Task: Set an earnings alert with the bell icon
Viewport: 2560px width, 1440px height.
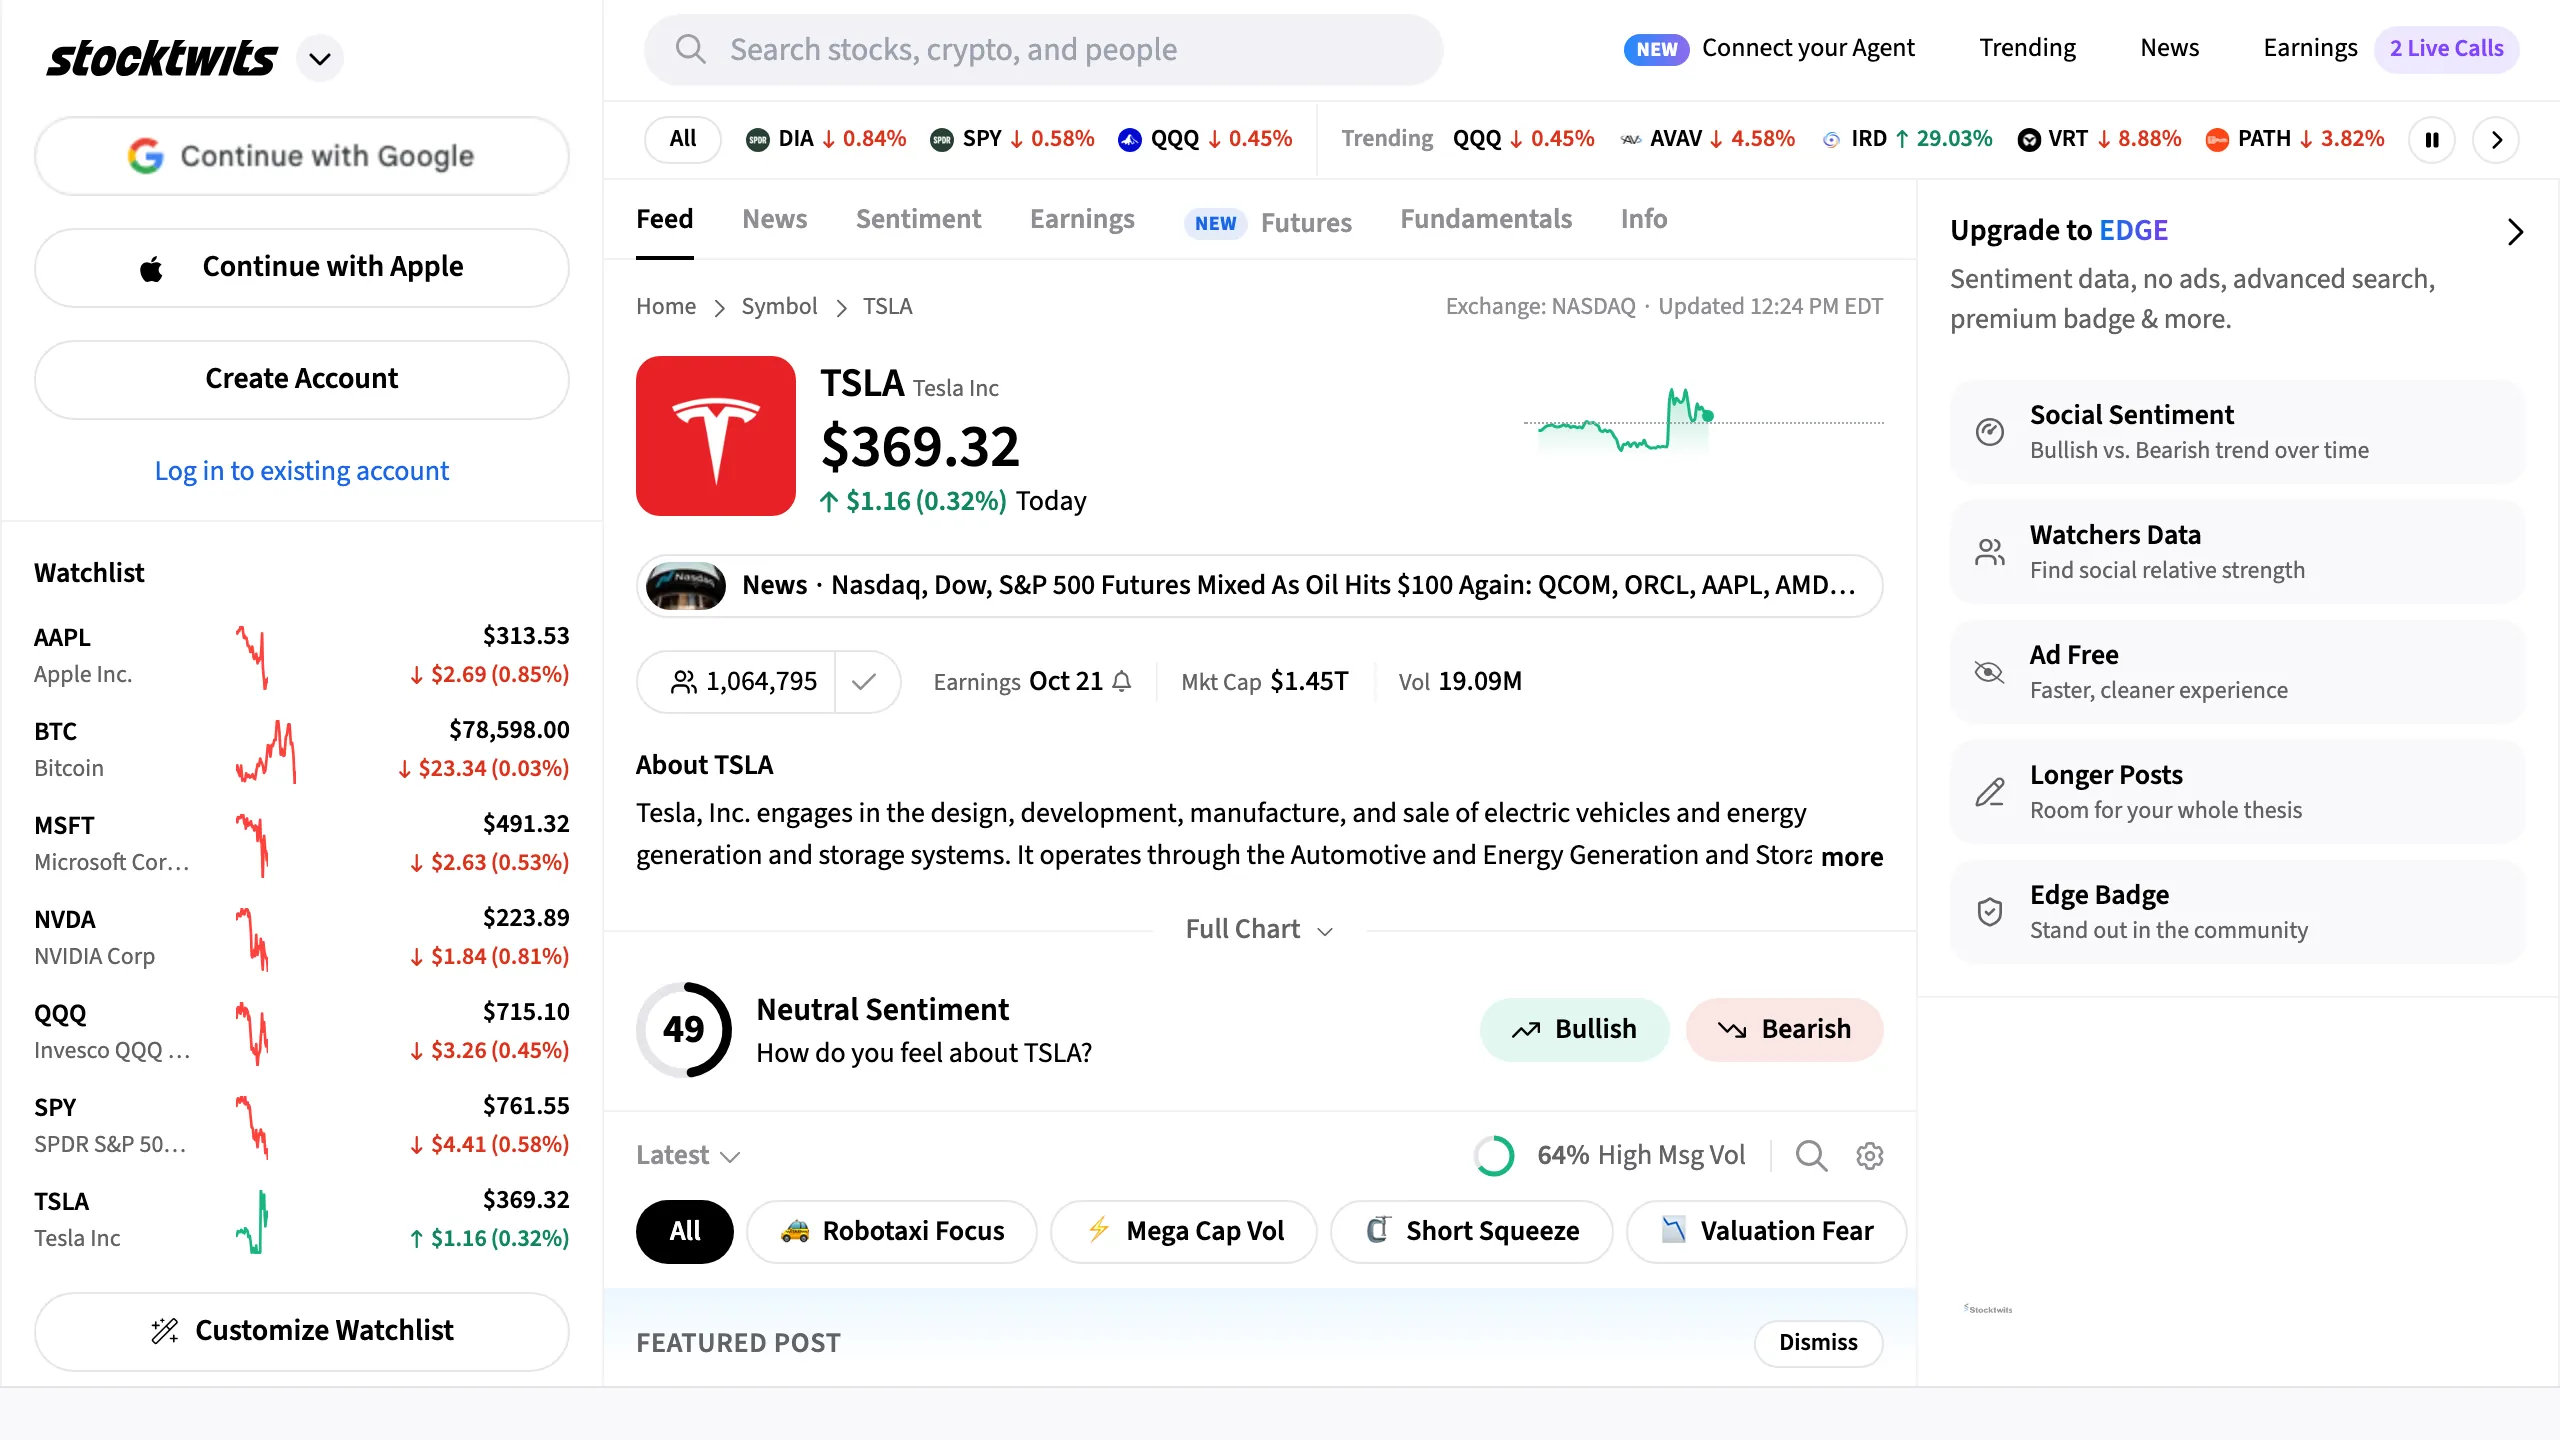Action: click(1122, 682)
